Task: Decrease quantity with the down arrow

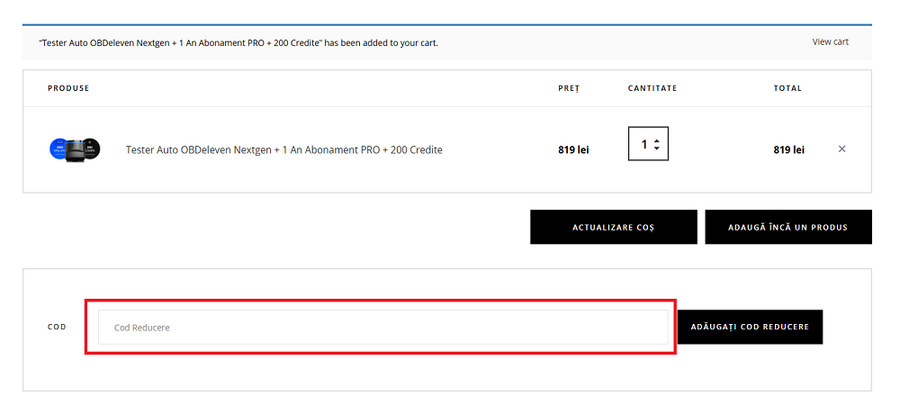Action: 656,150
